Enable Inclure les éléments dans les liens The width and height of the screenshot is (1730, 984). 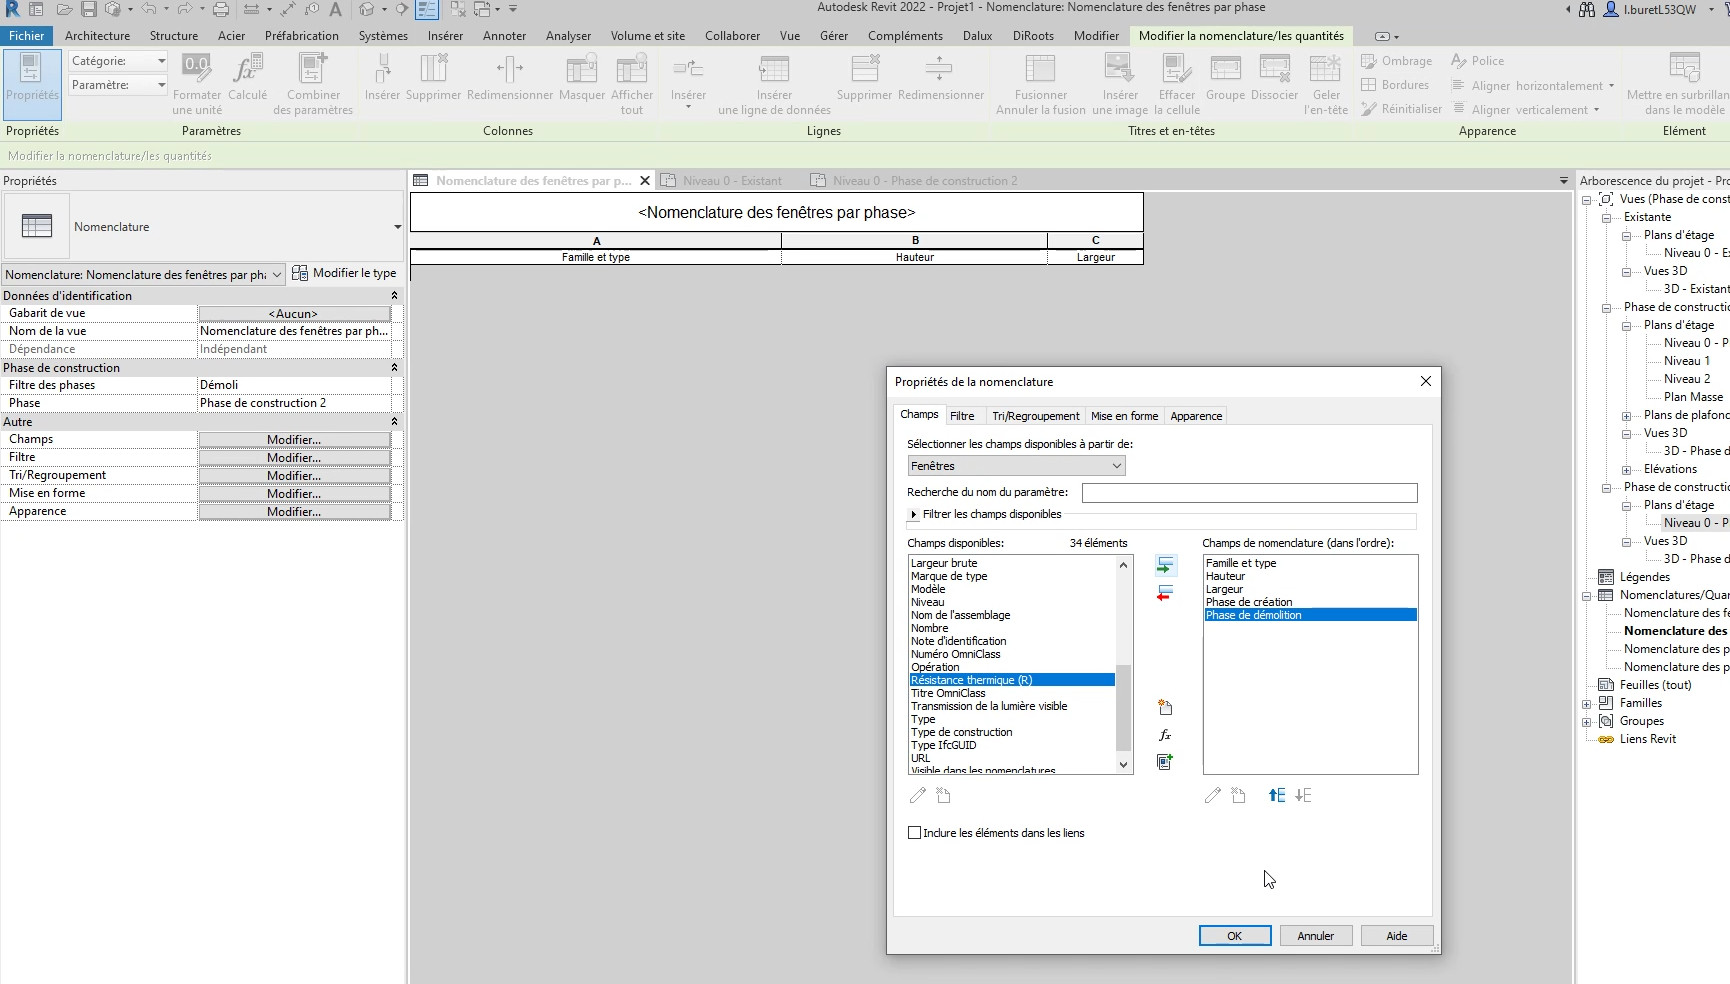914,833
